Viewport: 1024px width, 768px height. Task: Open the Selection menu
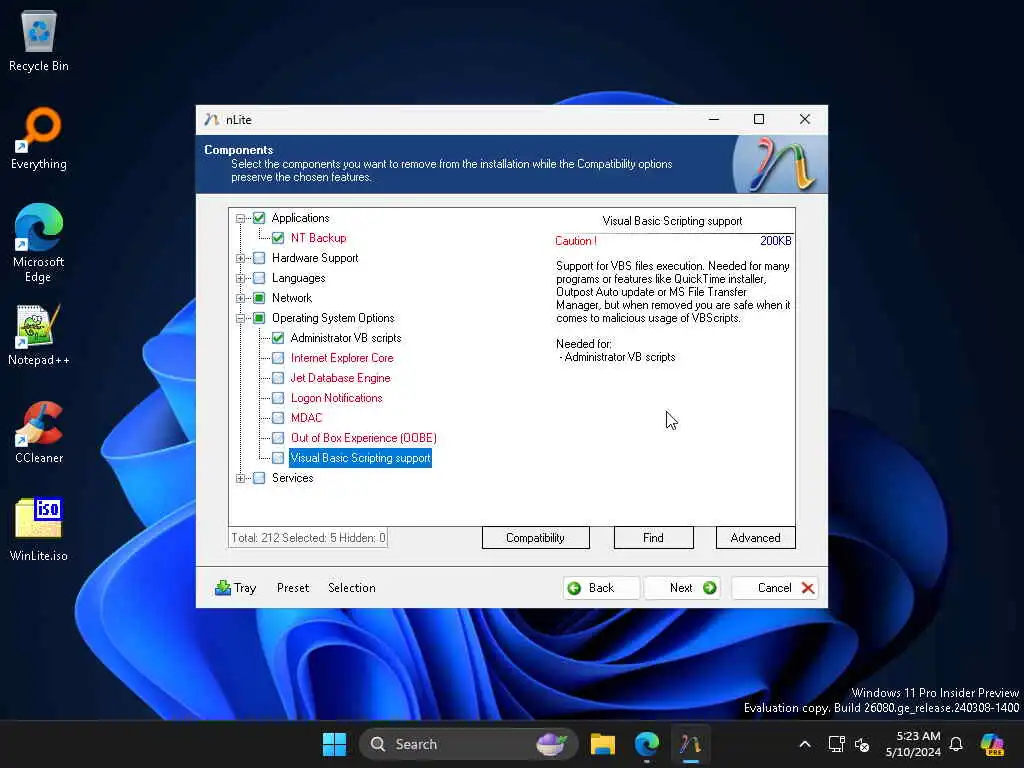tap(351, 588)
